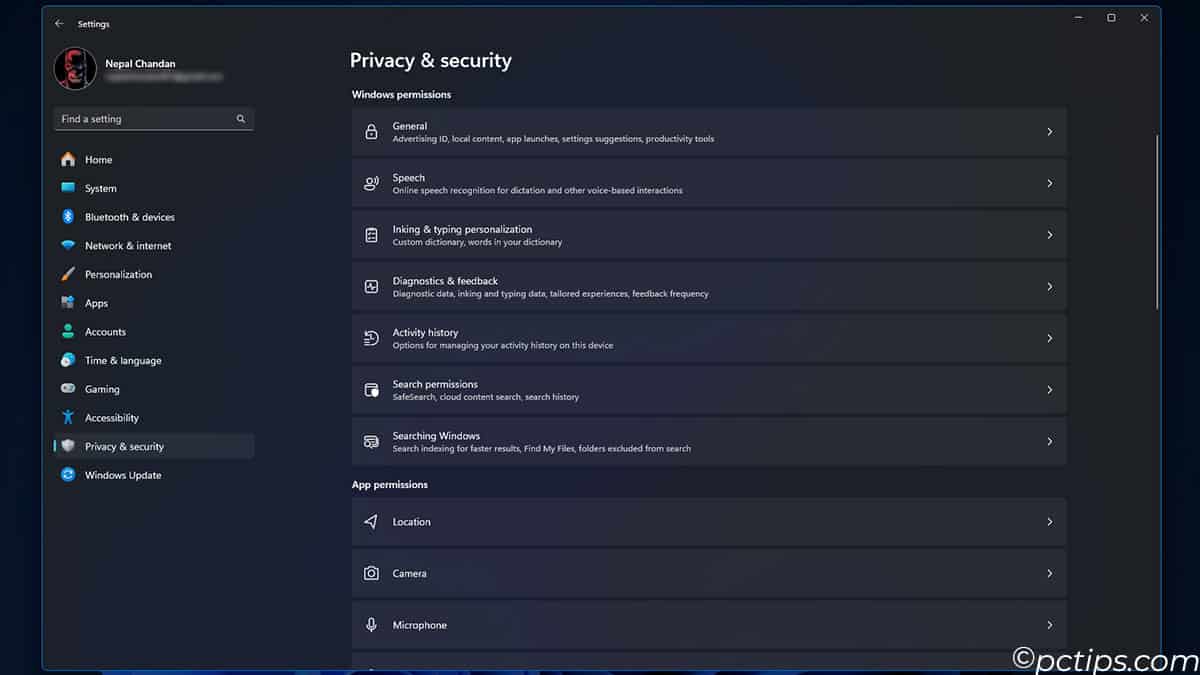Image resolution: width=1200 pixels, height=675 pixels.
Task: Click the Network & internet Wi-Fi icon
Action: [x=68, y=246]
